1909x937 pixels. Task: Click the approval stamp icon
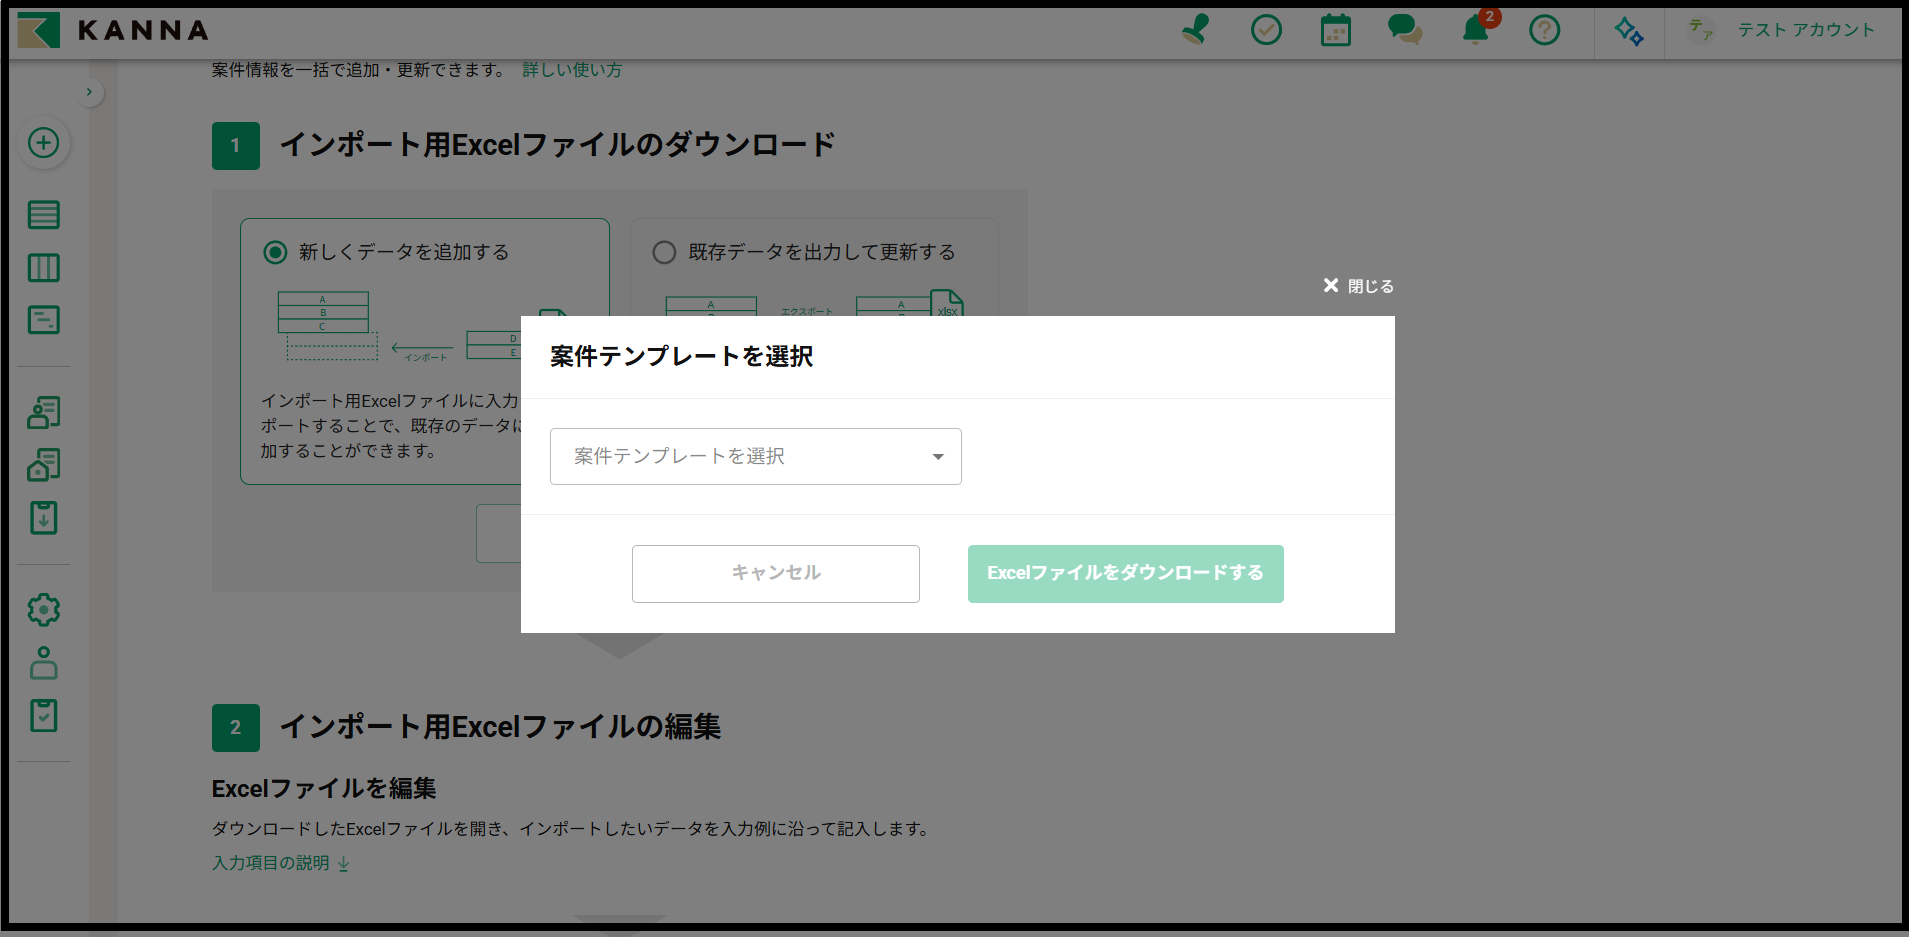[1192, 31]
